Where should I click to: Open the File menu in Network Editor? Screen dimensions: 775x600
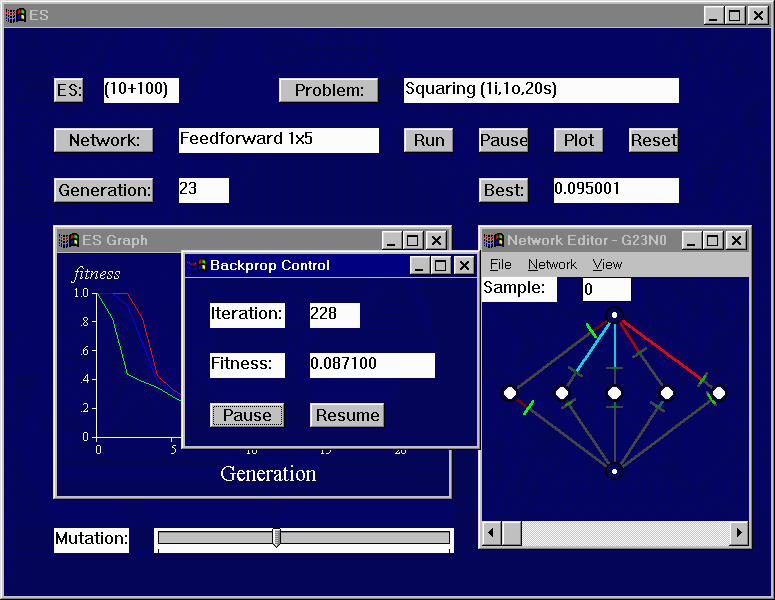click(500, 265)
